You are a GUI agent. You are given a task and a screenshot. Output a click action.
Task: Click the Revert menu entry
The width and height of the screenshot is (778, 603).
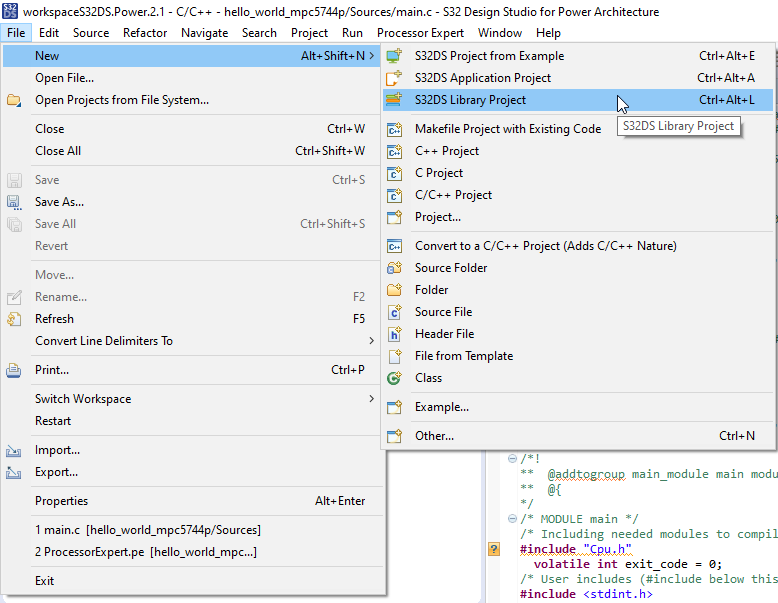coord(193,246)
